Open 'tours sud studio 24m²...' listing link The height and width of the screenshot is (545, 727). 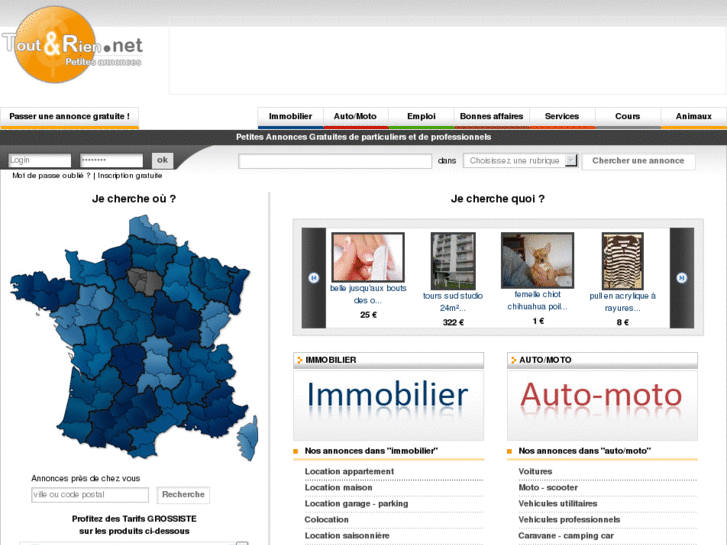[453, 302]
